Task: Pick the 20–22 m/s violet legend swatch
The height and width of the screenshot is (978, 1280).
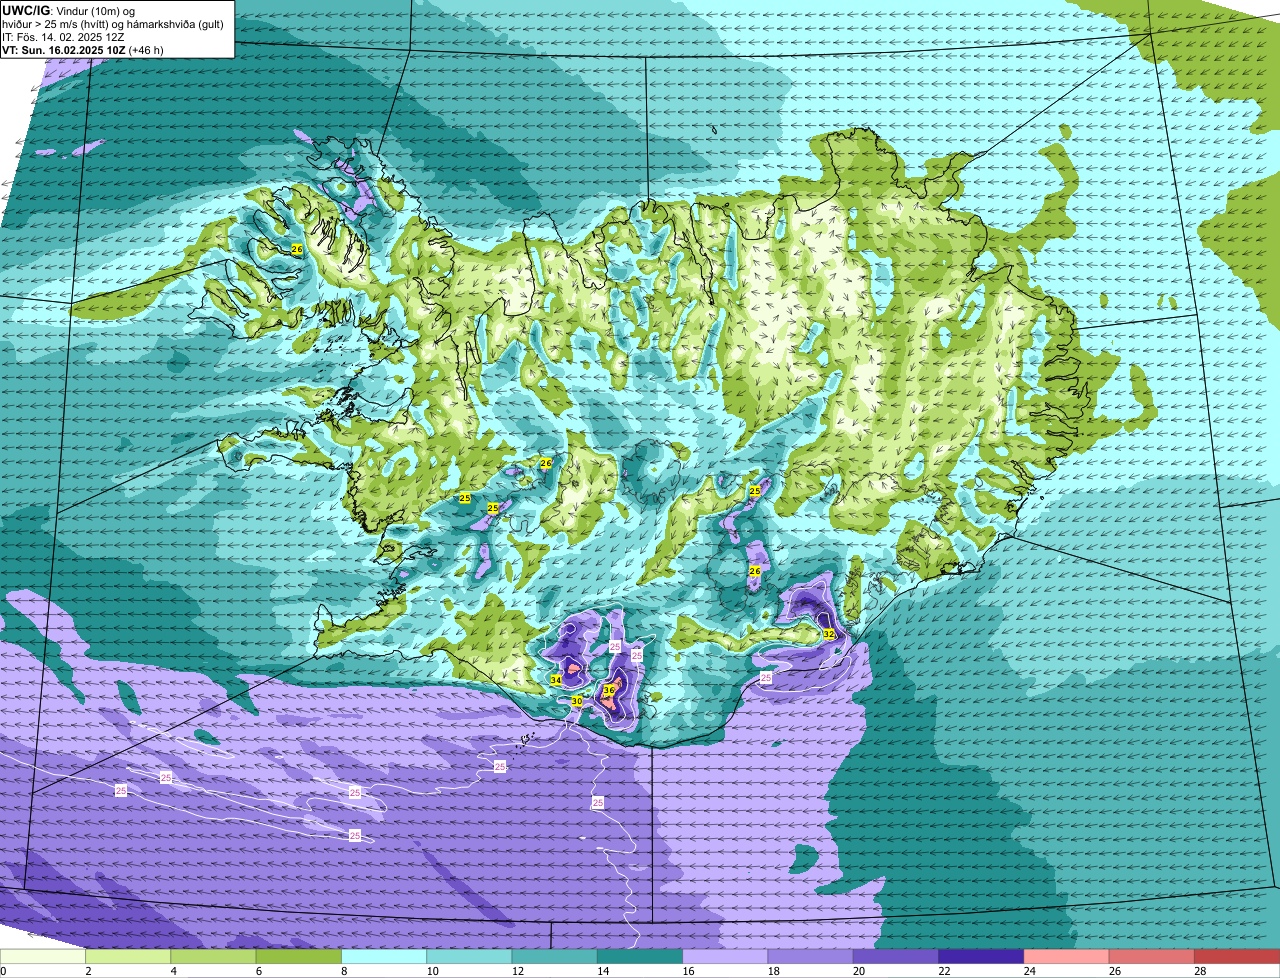Action: click(896, 957)
